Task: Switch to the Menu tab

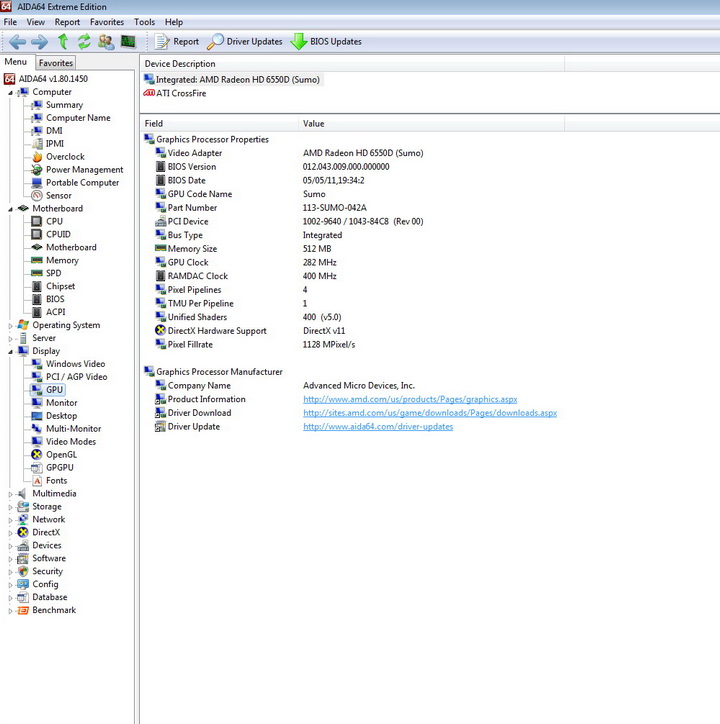Action: [16, 62]
